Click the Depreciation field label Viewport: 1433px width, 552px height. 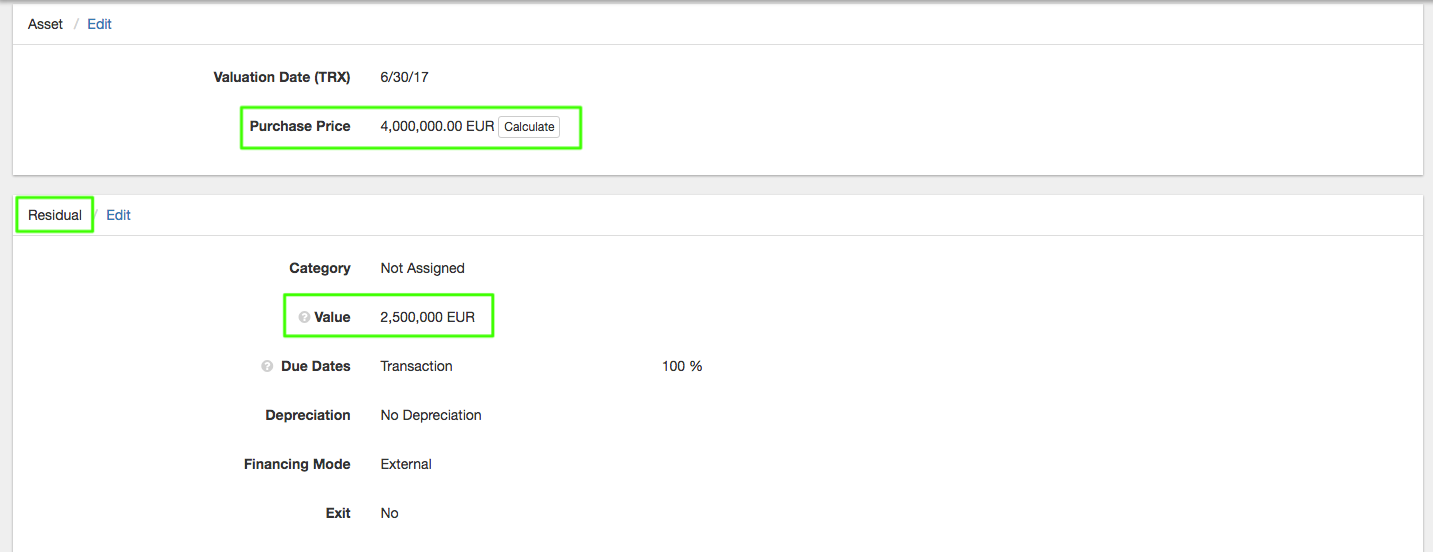pyautogui.click(x=308, y=415)
